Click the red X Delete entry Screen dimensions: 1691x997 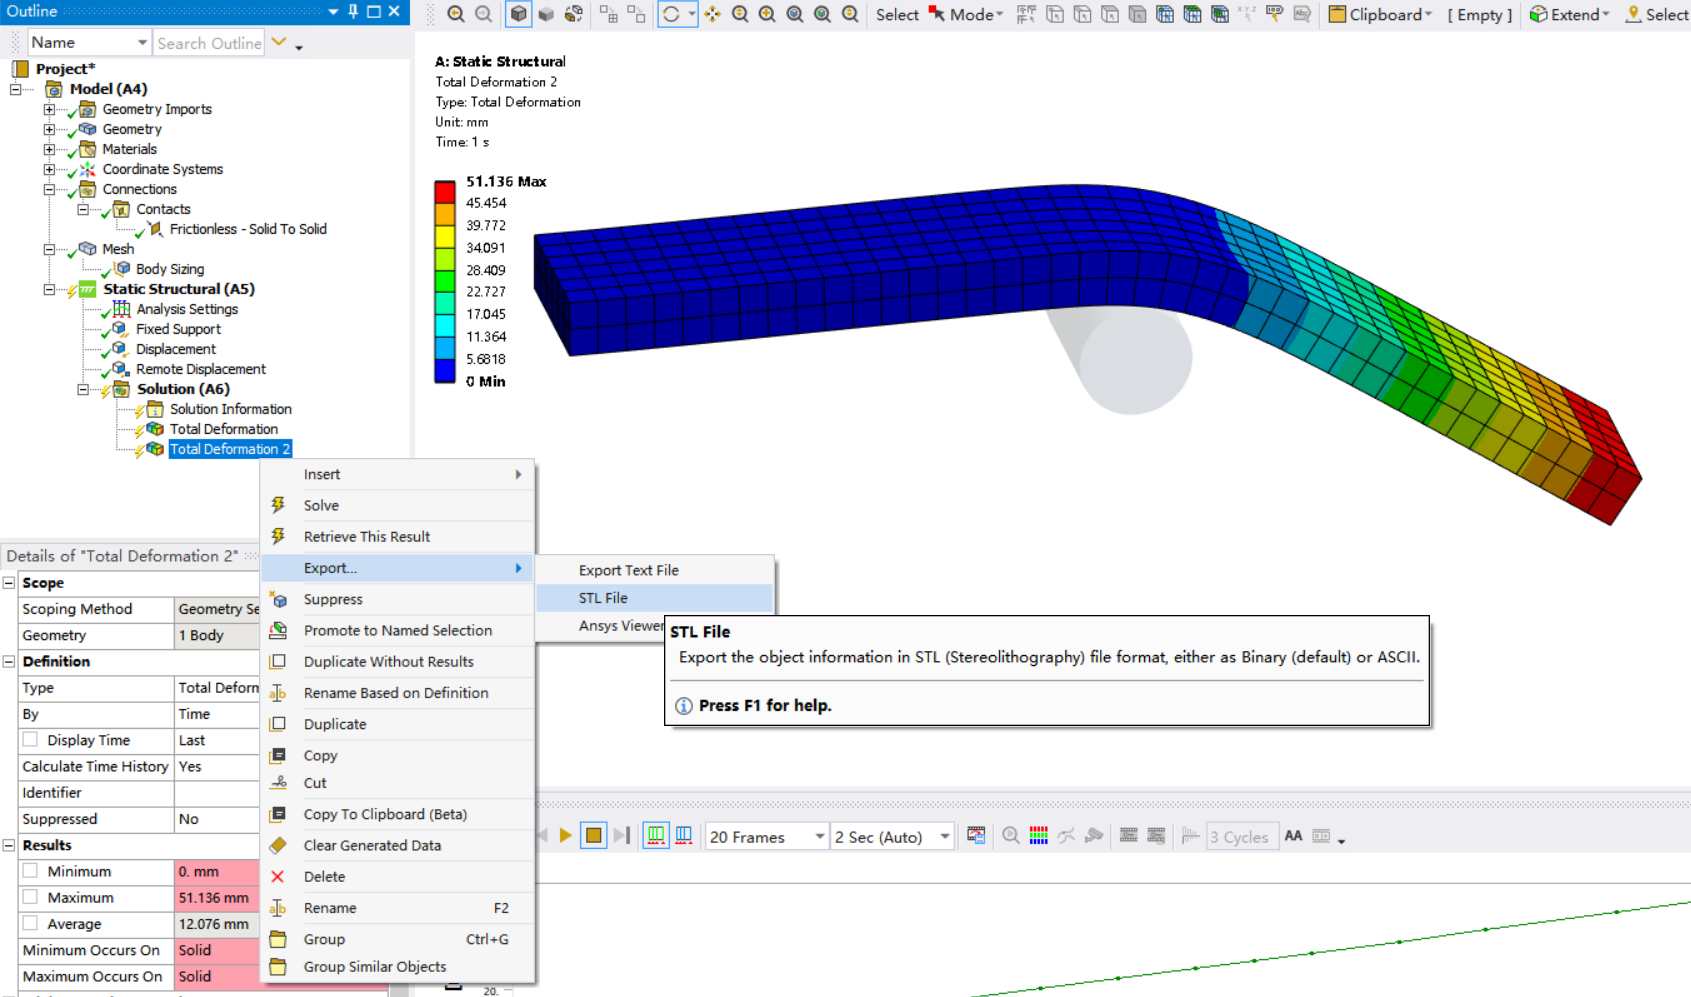pyautogui.click(x=398, y=876)
